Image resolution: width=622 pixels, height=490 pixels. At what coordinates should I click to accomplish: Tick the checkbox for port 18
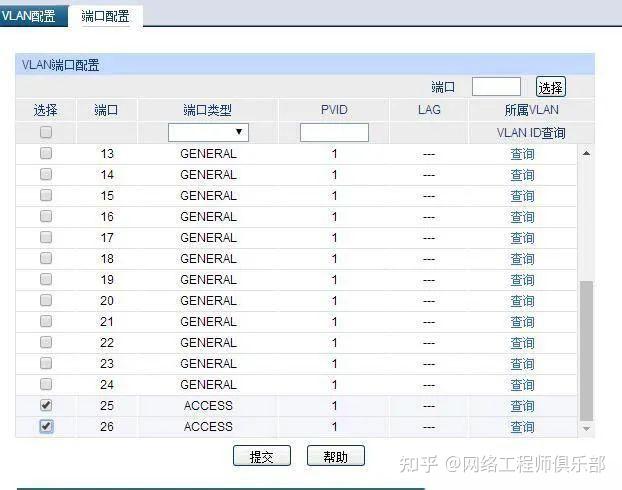pyautogui.click(x=46, y=258)
